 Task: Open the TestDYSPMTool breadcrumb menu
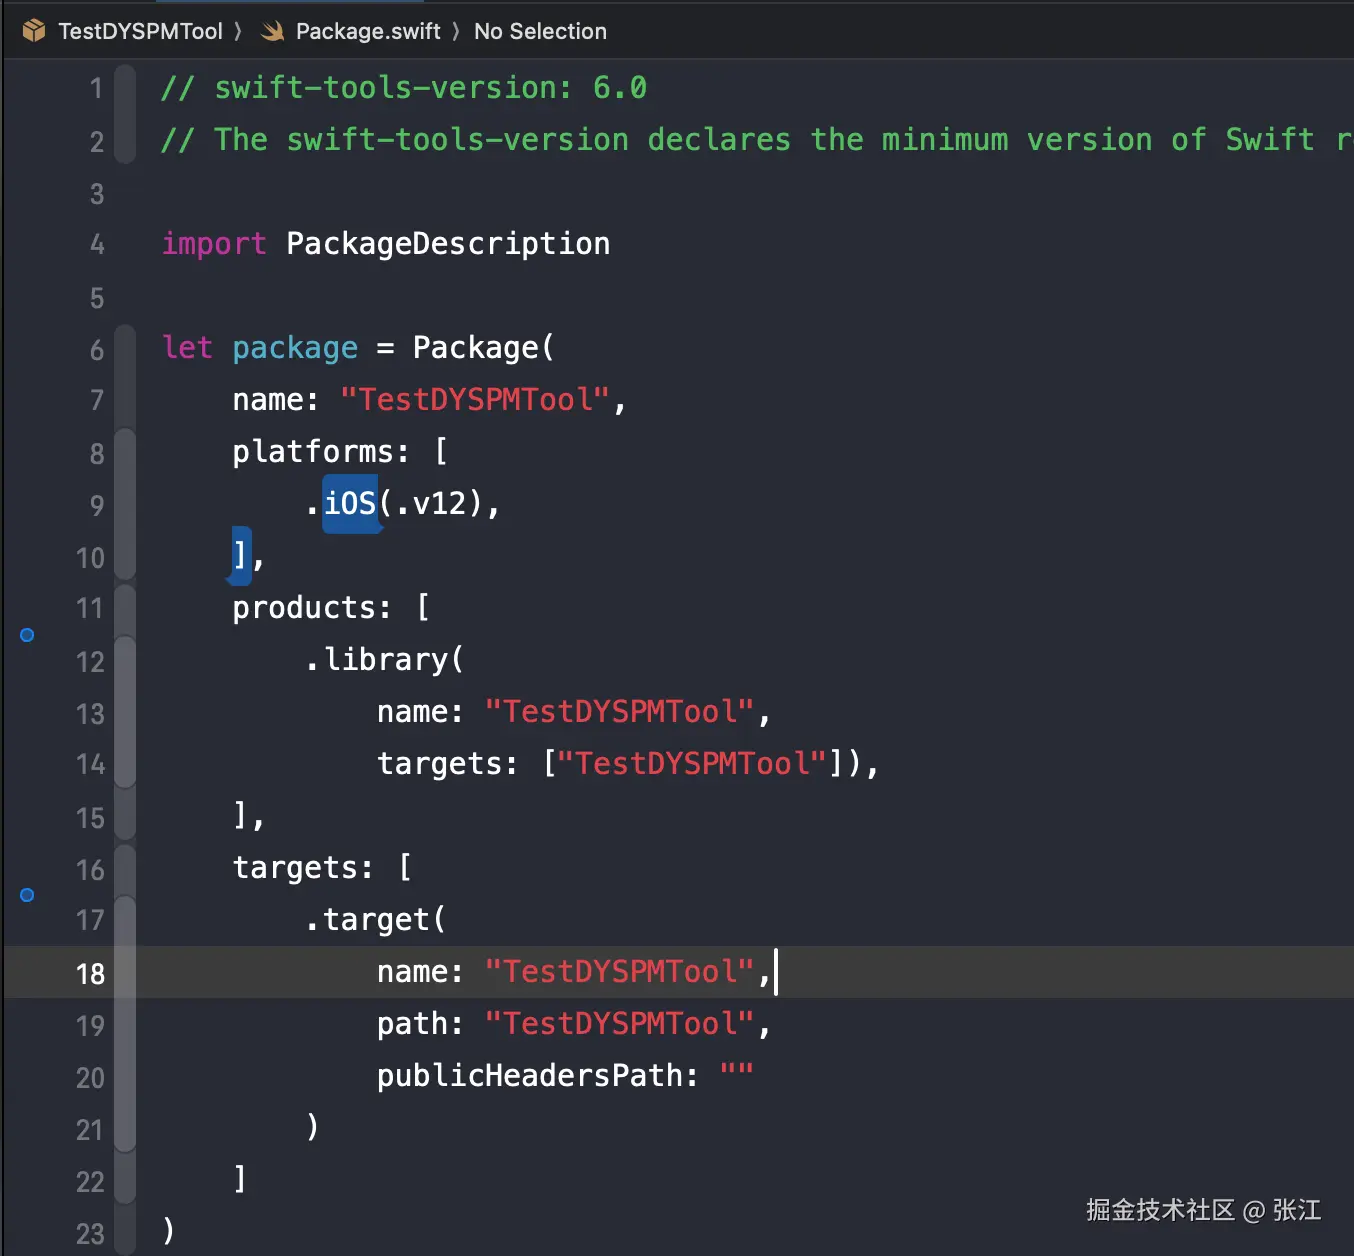click(140, 32)
